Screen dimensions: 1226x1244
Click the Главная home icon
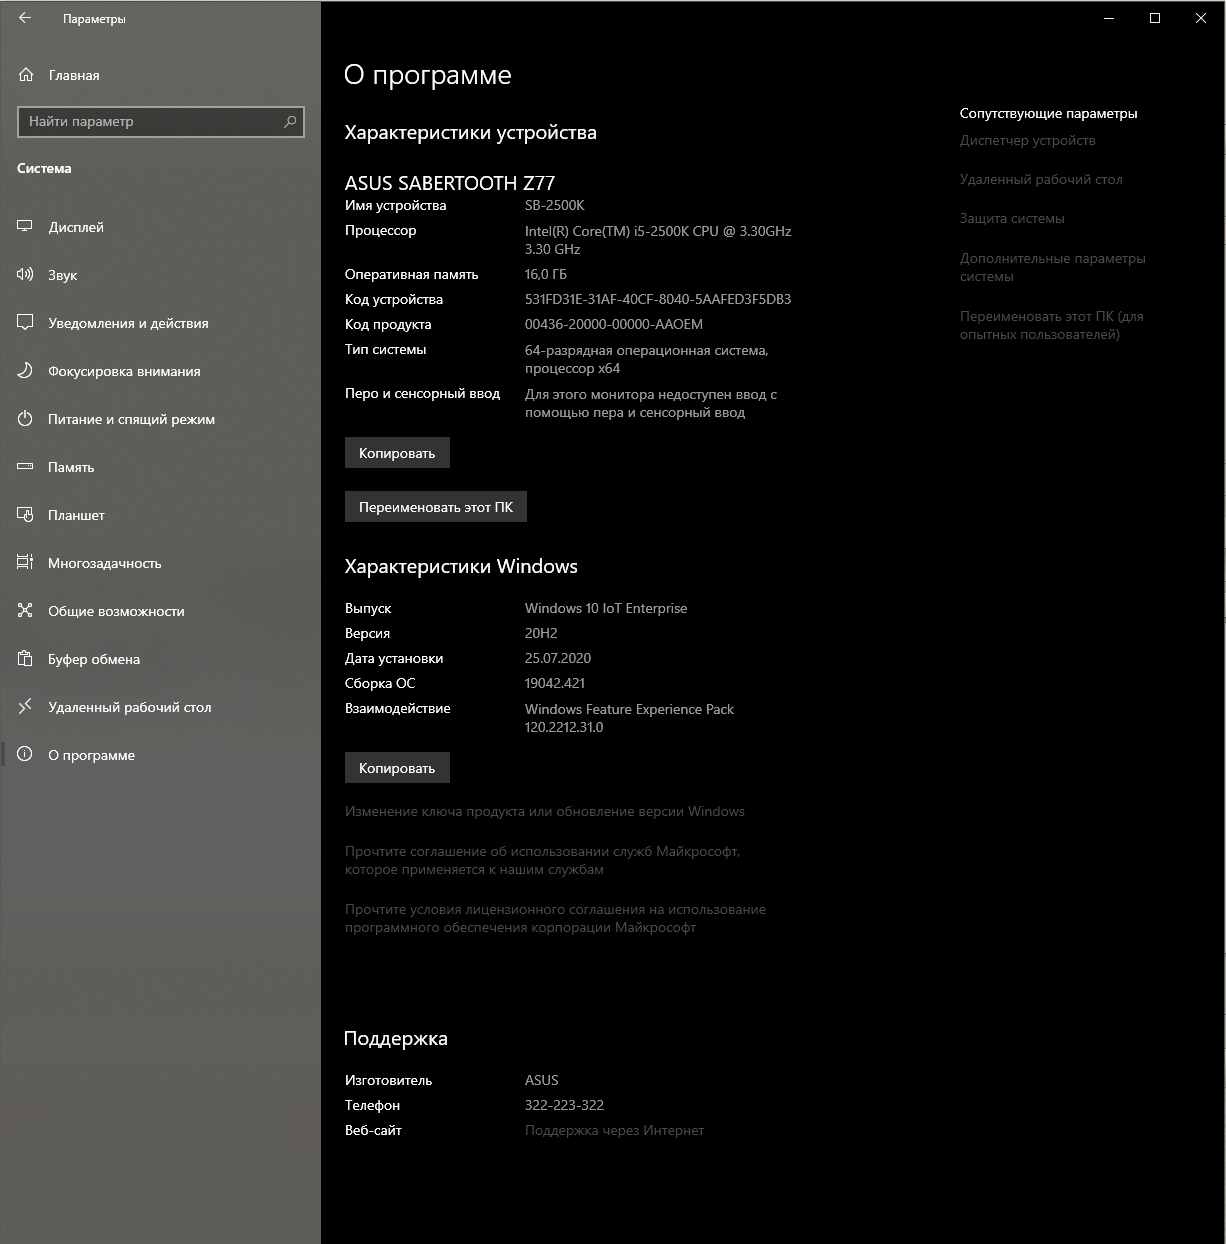26,75
